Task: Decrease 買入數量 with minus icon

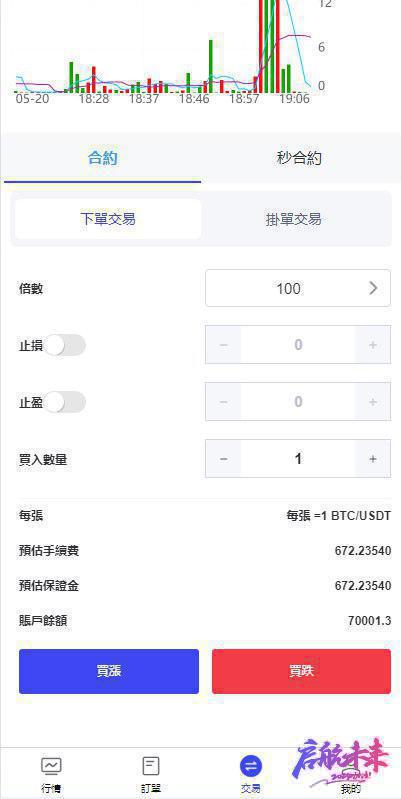Action: (x=223, y=459)
